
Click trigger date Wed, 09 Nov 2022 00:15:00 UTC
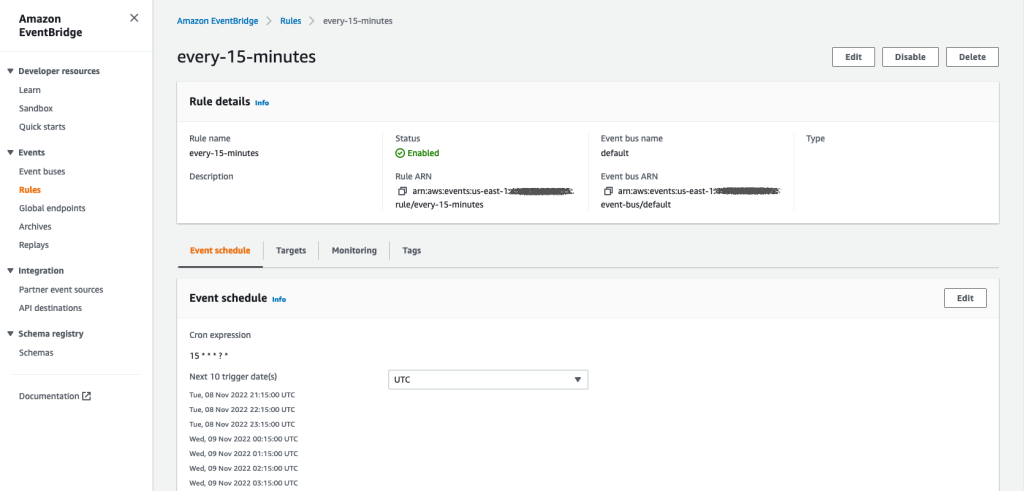pyautogui.click(x=244, y=439)
